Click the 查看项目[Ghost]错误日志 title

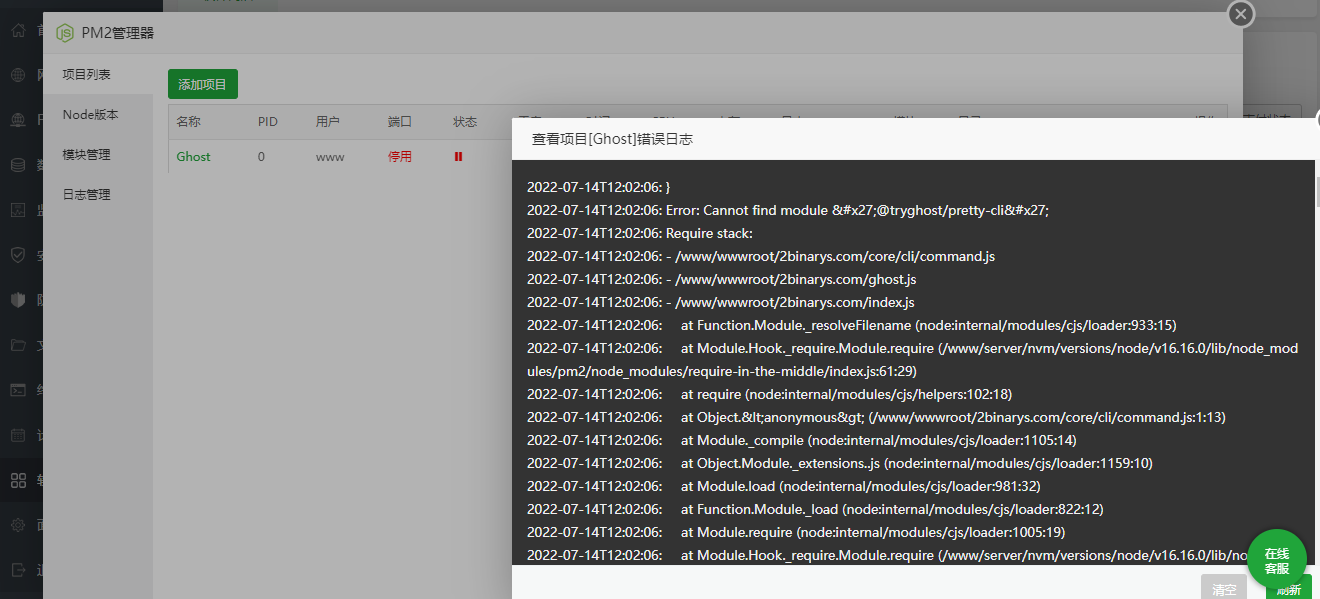[x=612, y=139]
